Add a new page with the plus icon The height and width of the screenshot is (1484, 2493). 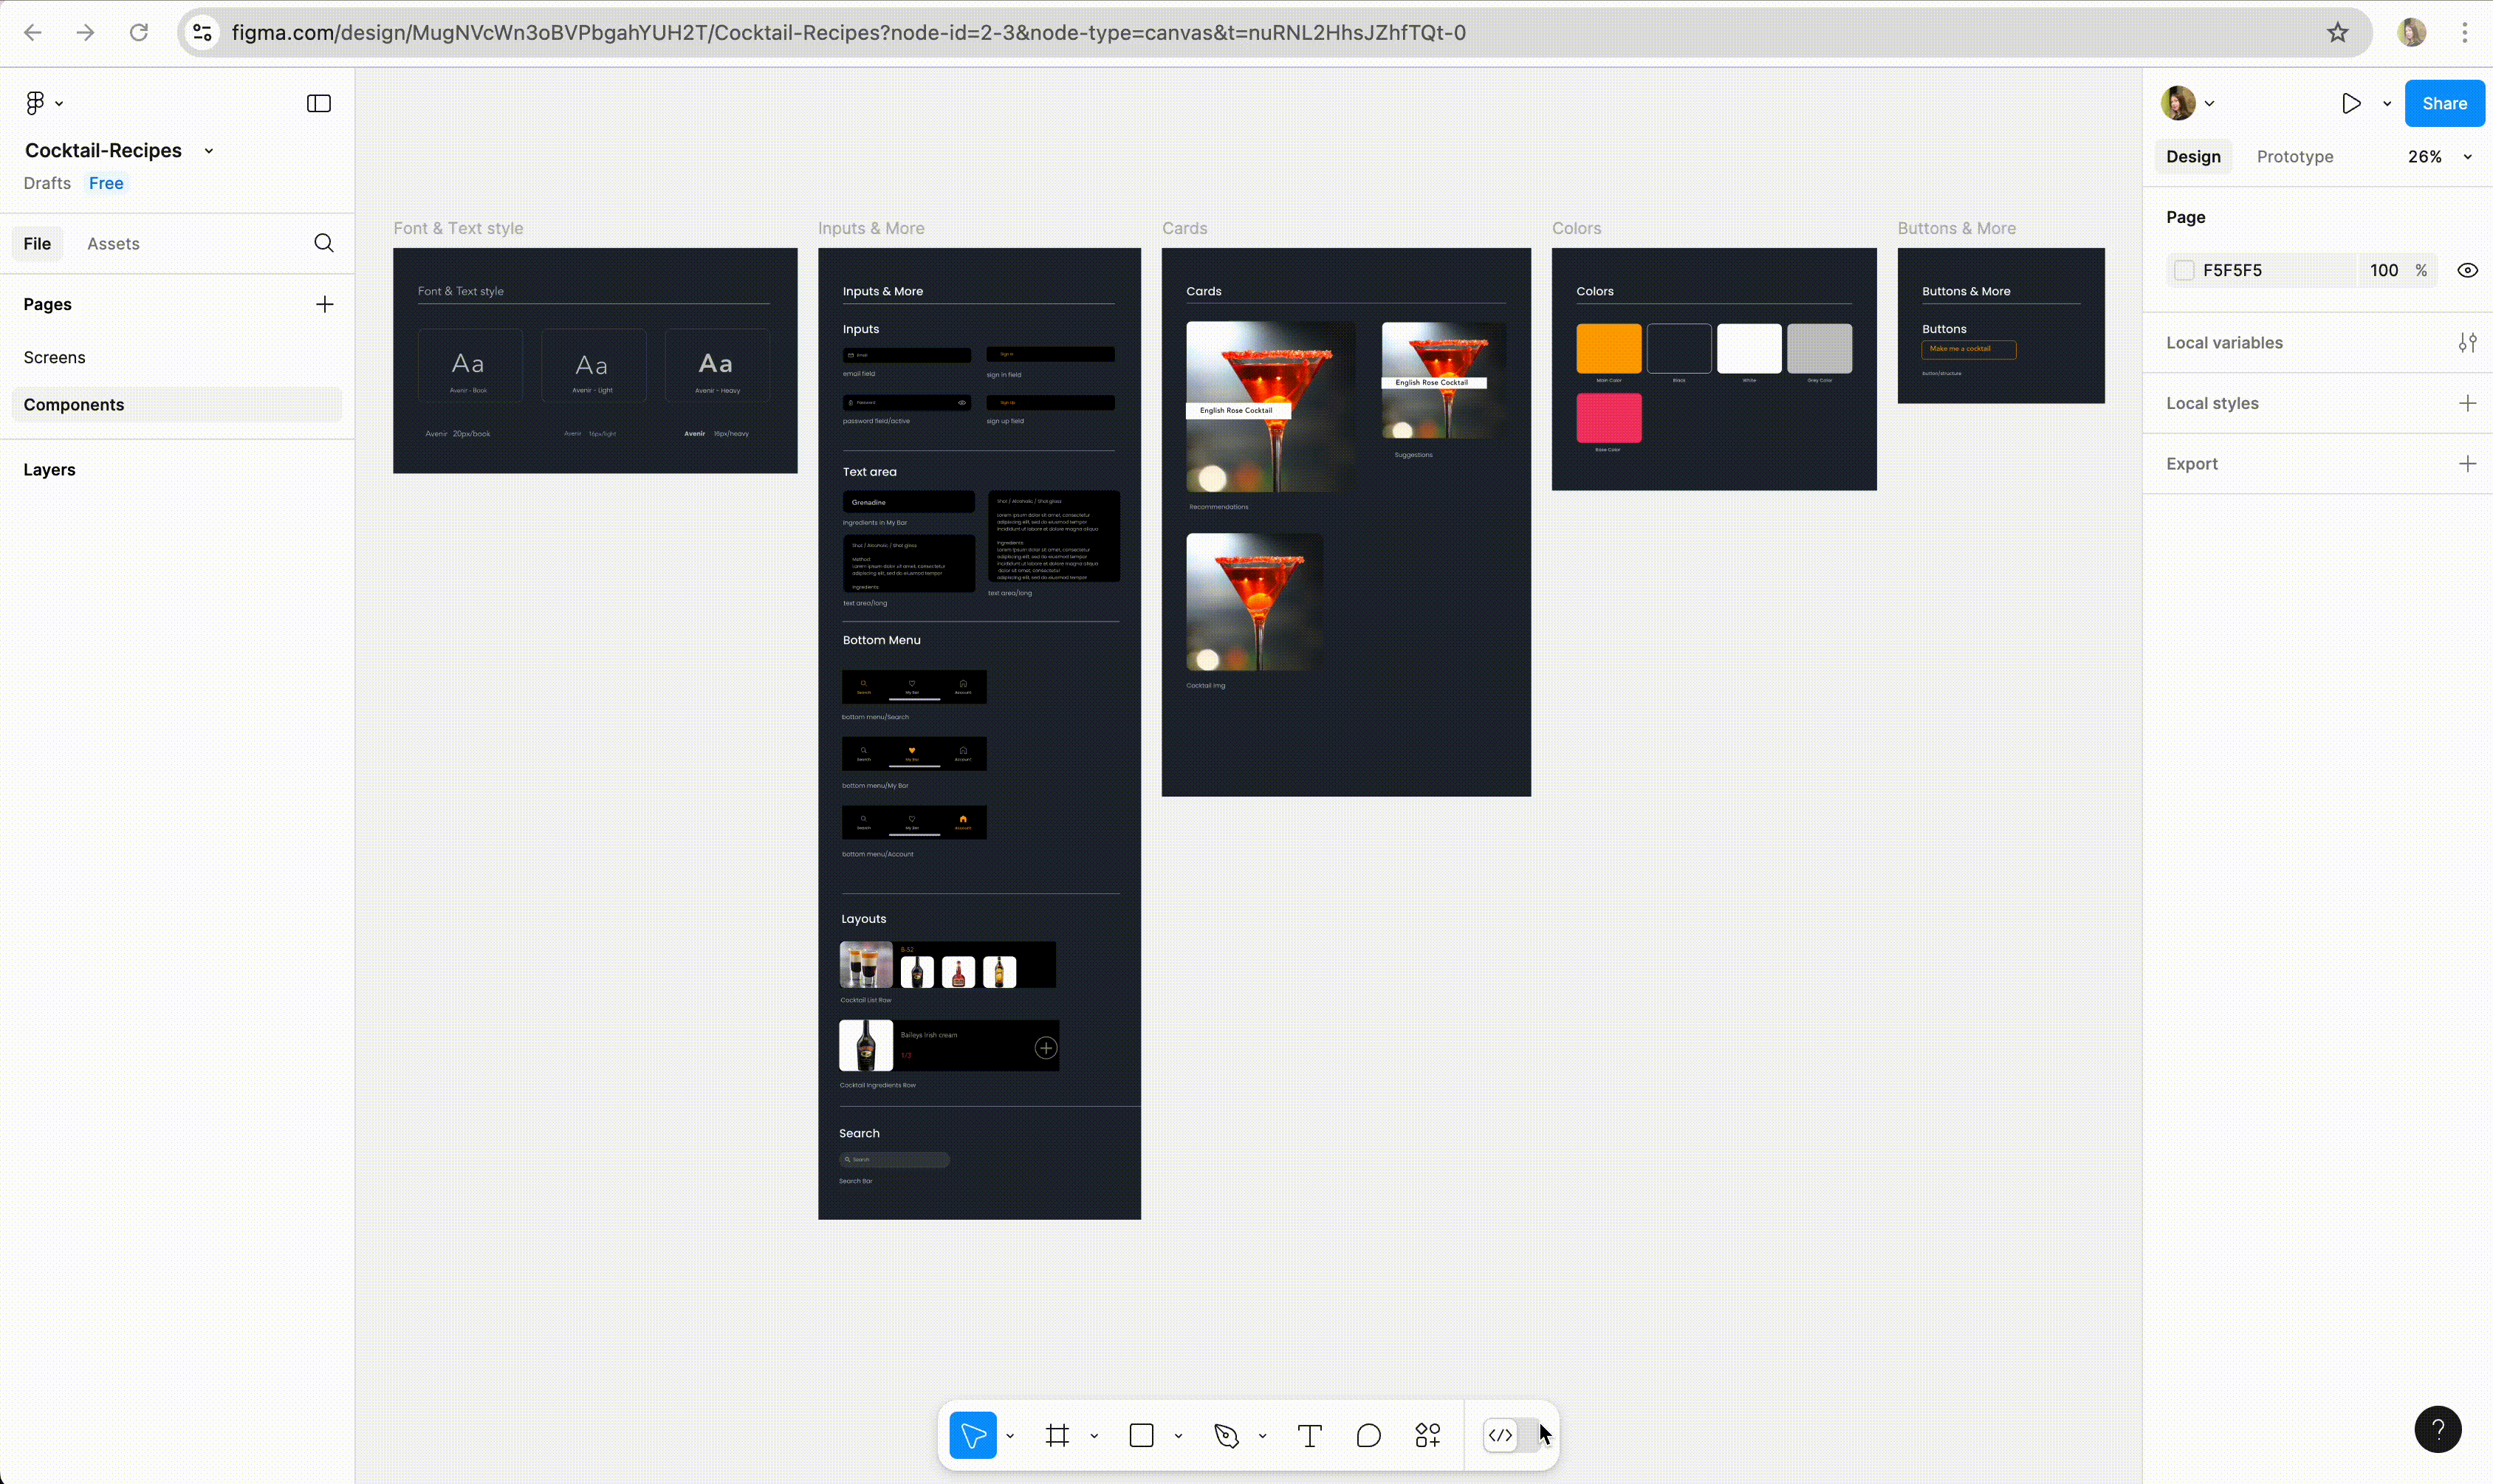[x=324, y=304]
